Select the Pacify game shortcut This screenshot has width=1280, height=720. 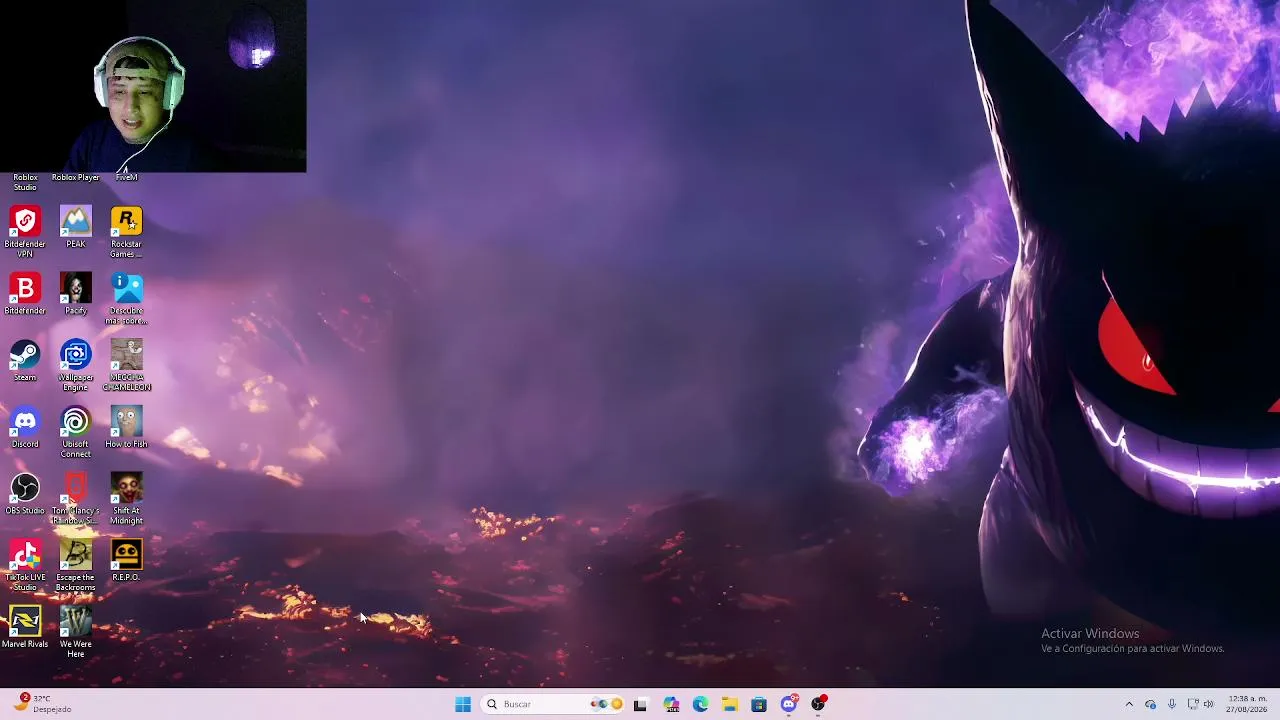pos(75,294)
